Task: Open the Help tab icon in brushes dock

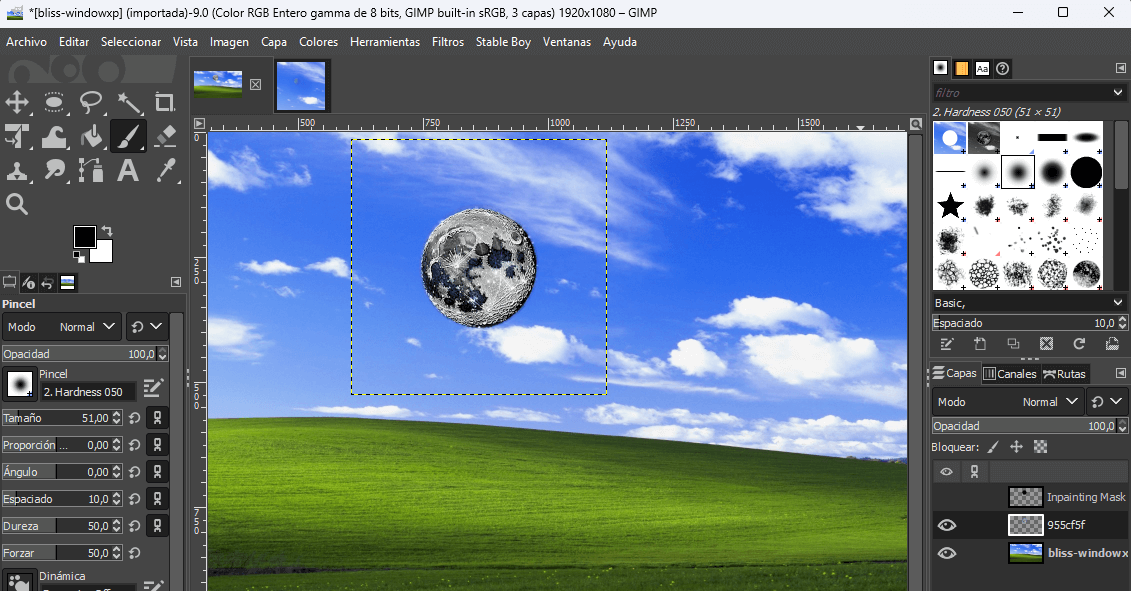Action: tap(1003, 69)
